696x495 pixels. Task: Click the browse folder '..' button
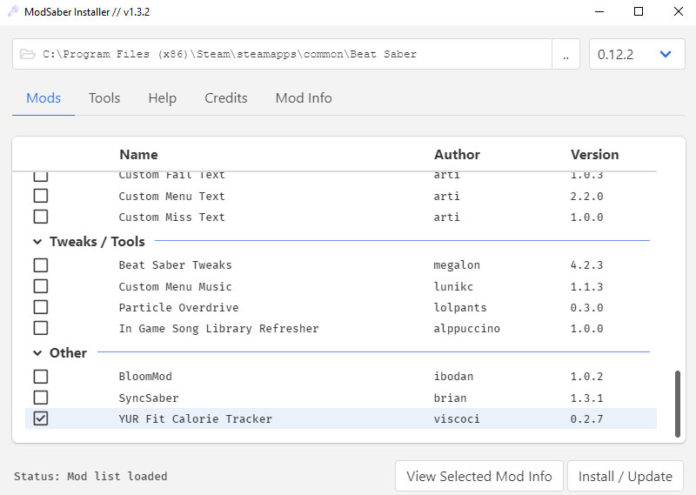(566, 55)
